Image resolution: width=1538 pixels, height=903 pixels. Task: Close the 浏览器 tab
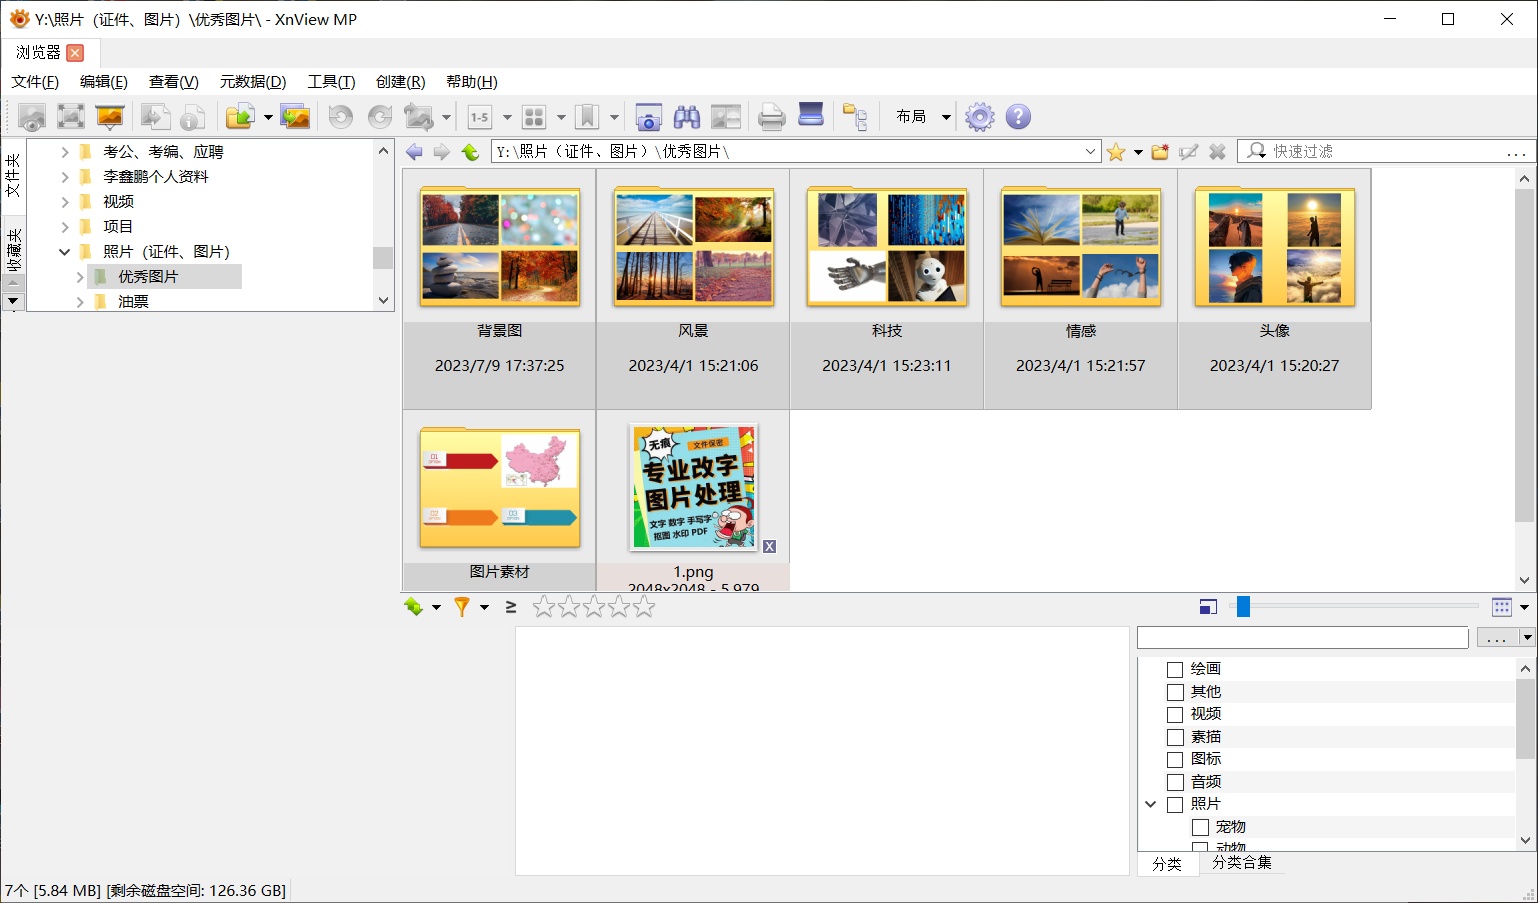point(75,53)
